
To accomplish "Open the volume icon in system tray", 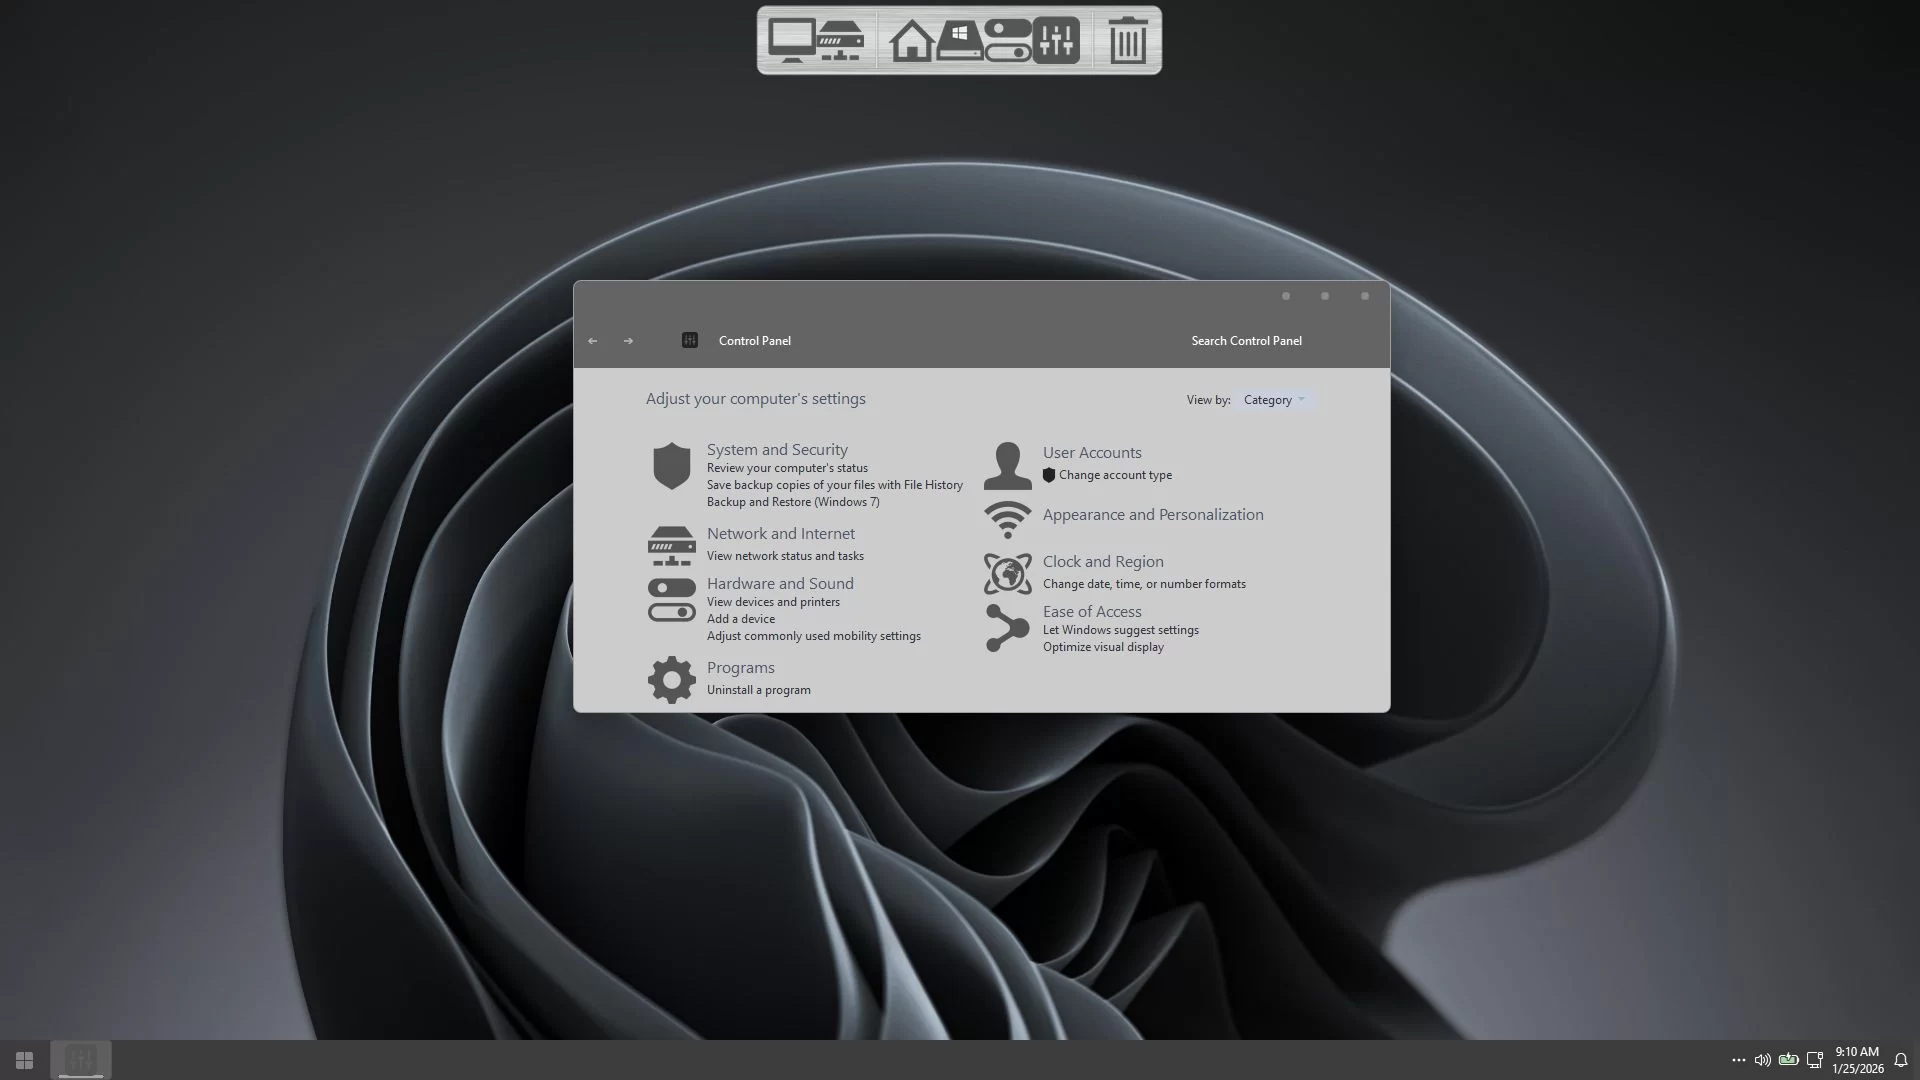I will 1762,1060.
